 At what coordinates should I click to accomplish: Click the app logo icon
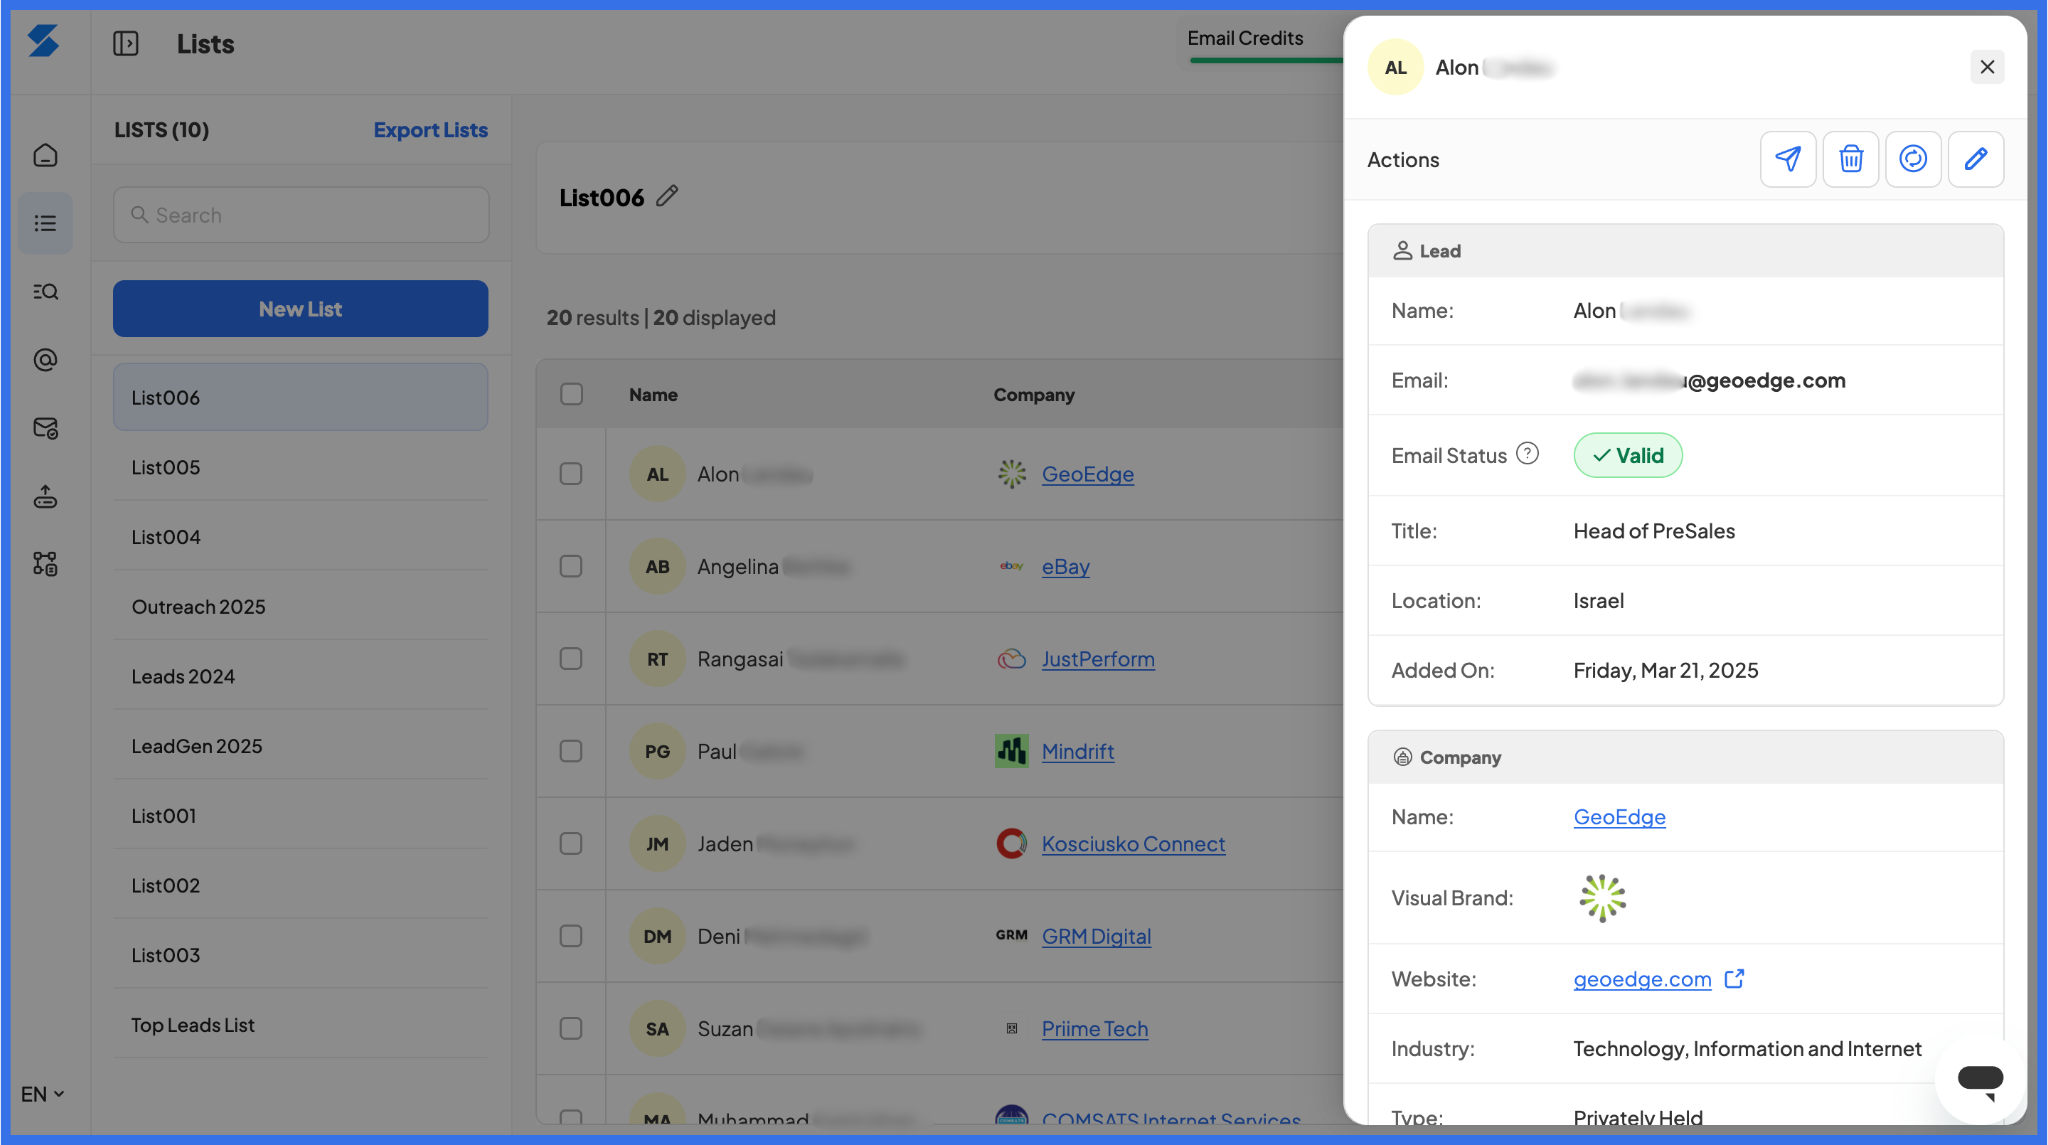pos(43,41)
